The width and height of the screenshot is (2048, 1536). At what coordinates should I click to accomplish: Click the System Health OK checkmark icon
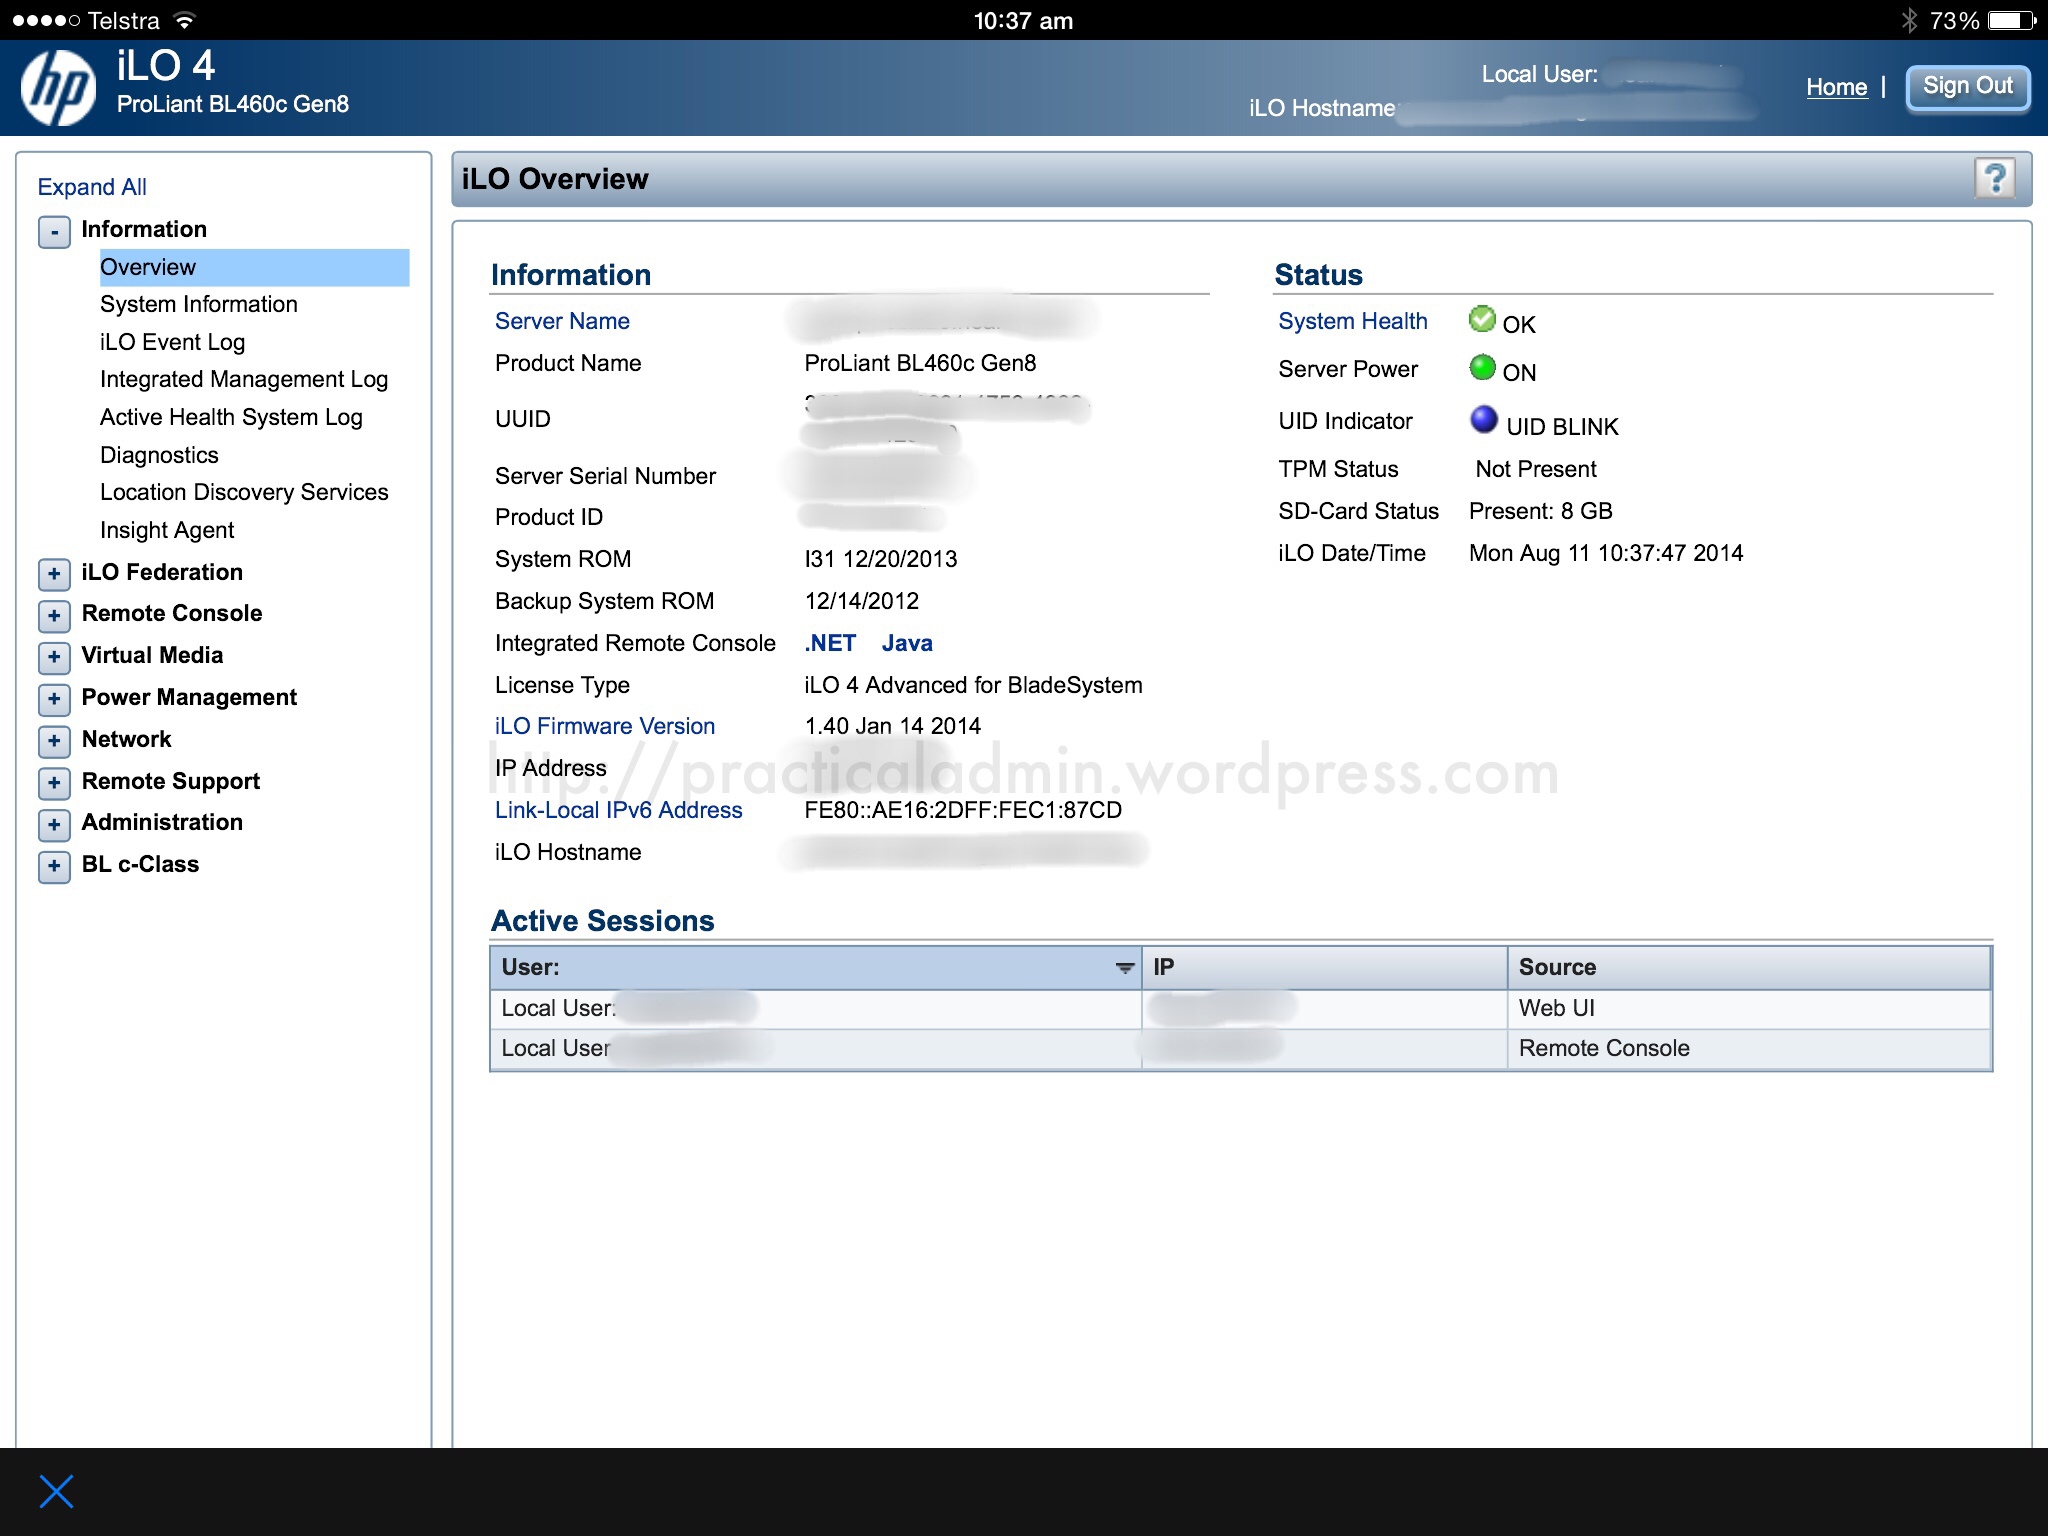pos(1482,320)
